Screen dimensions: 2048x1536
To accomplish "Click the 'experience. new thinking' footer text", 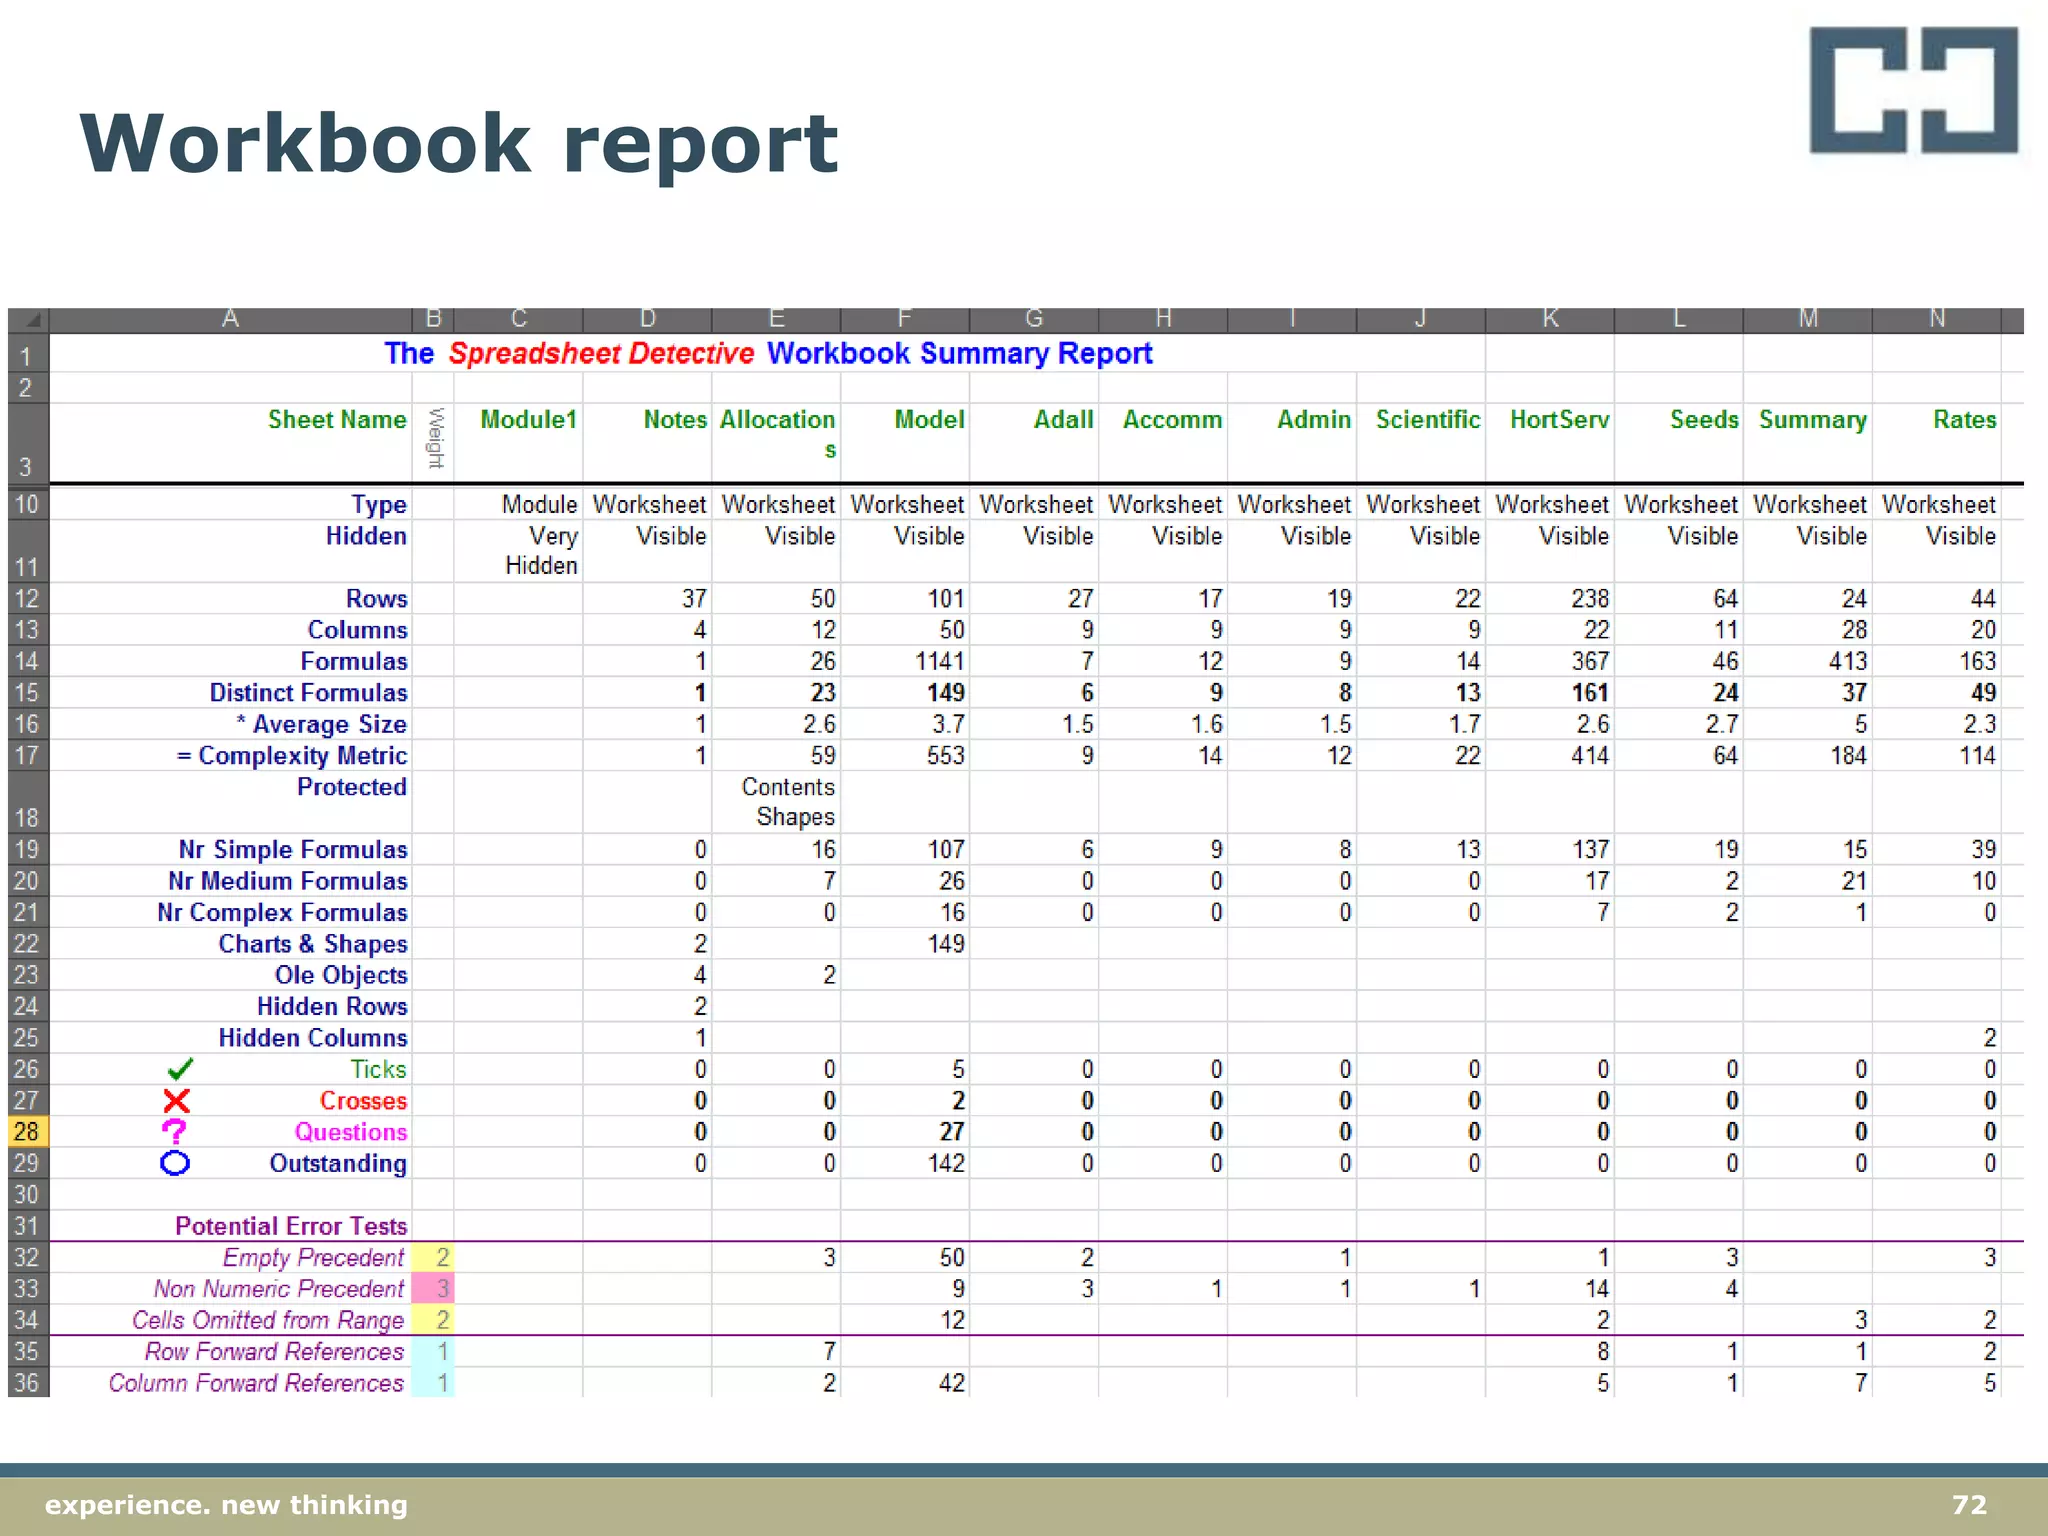I will [x=226, y=1505].
